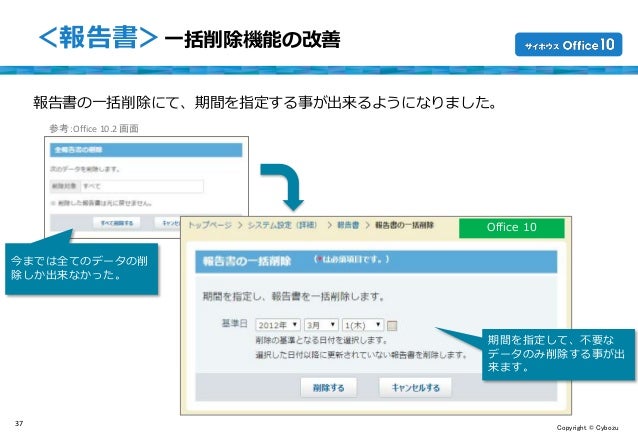Click the 報告書の一括削除 blue header bar
The height and width of the screenshot is (442, 638).
click(376, 261)
